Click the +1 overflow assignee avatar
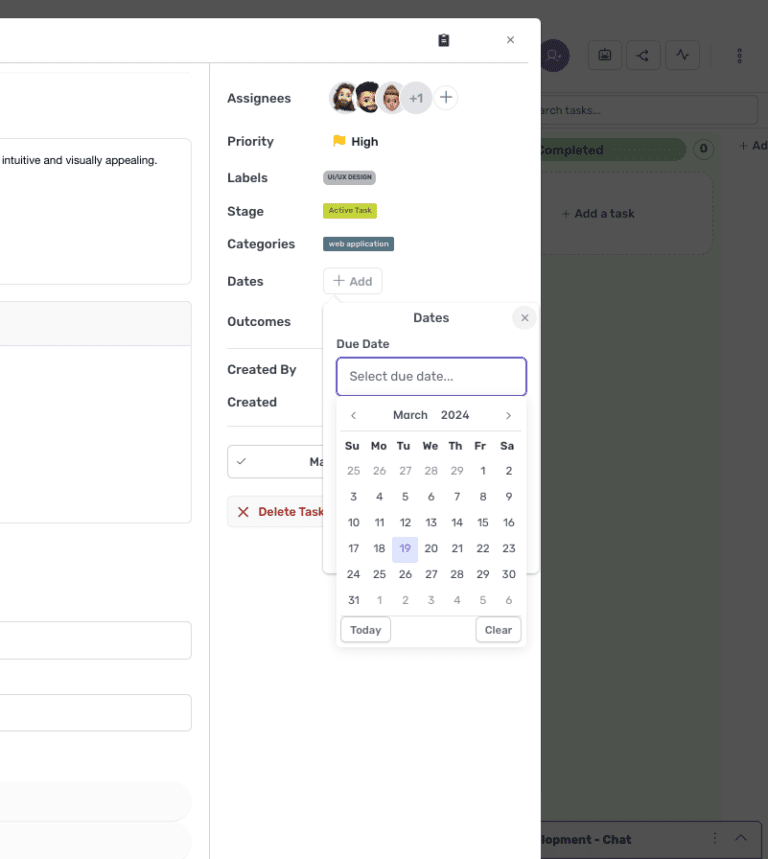Viewport: 768px width, 859px height. point(417,97)
